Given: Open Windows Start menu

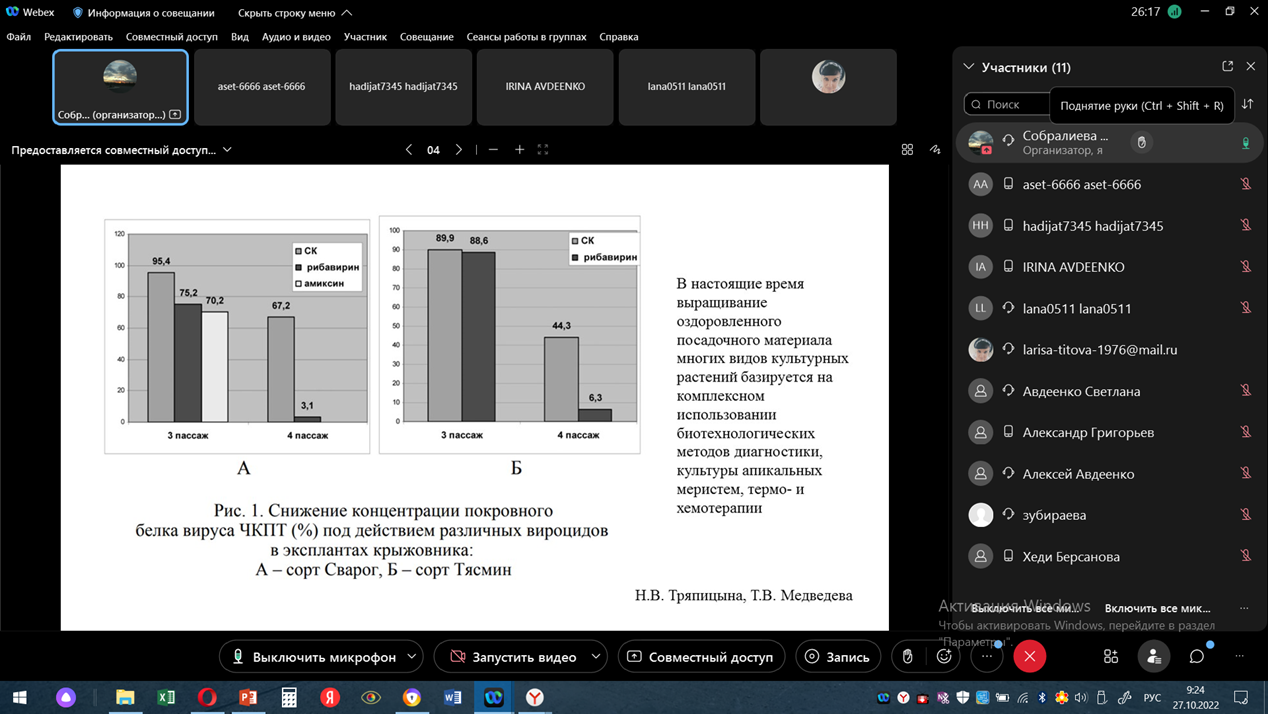Looking at the screenshot, I should click(19, 697).
